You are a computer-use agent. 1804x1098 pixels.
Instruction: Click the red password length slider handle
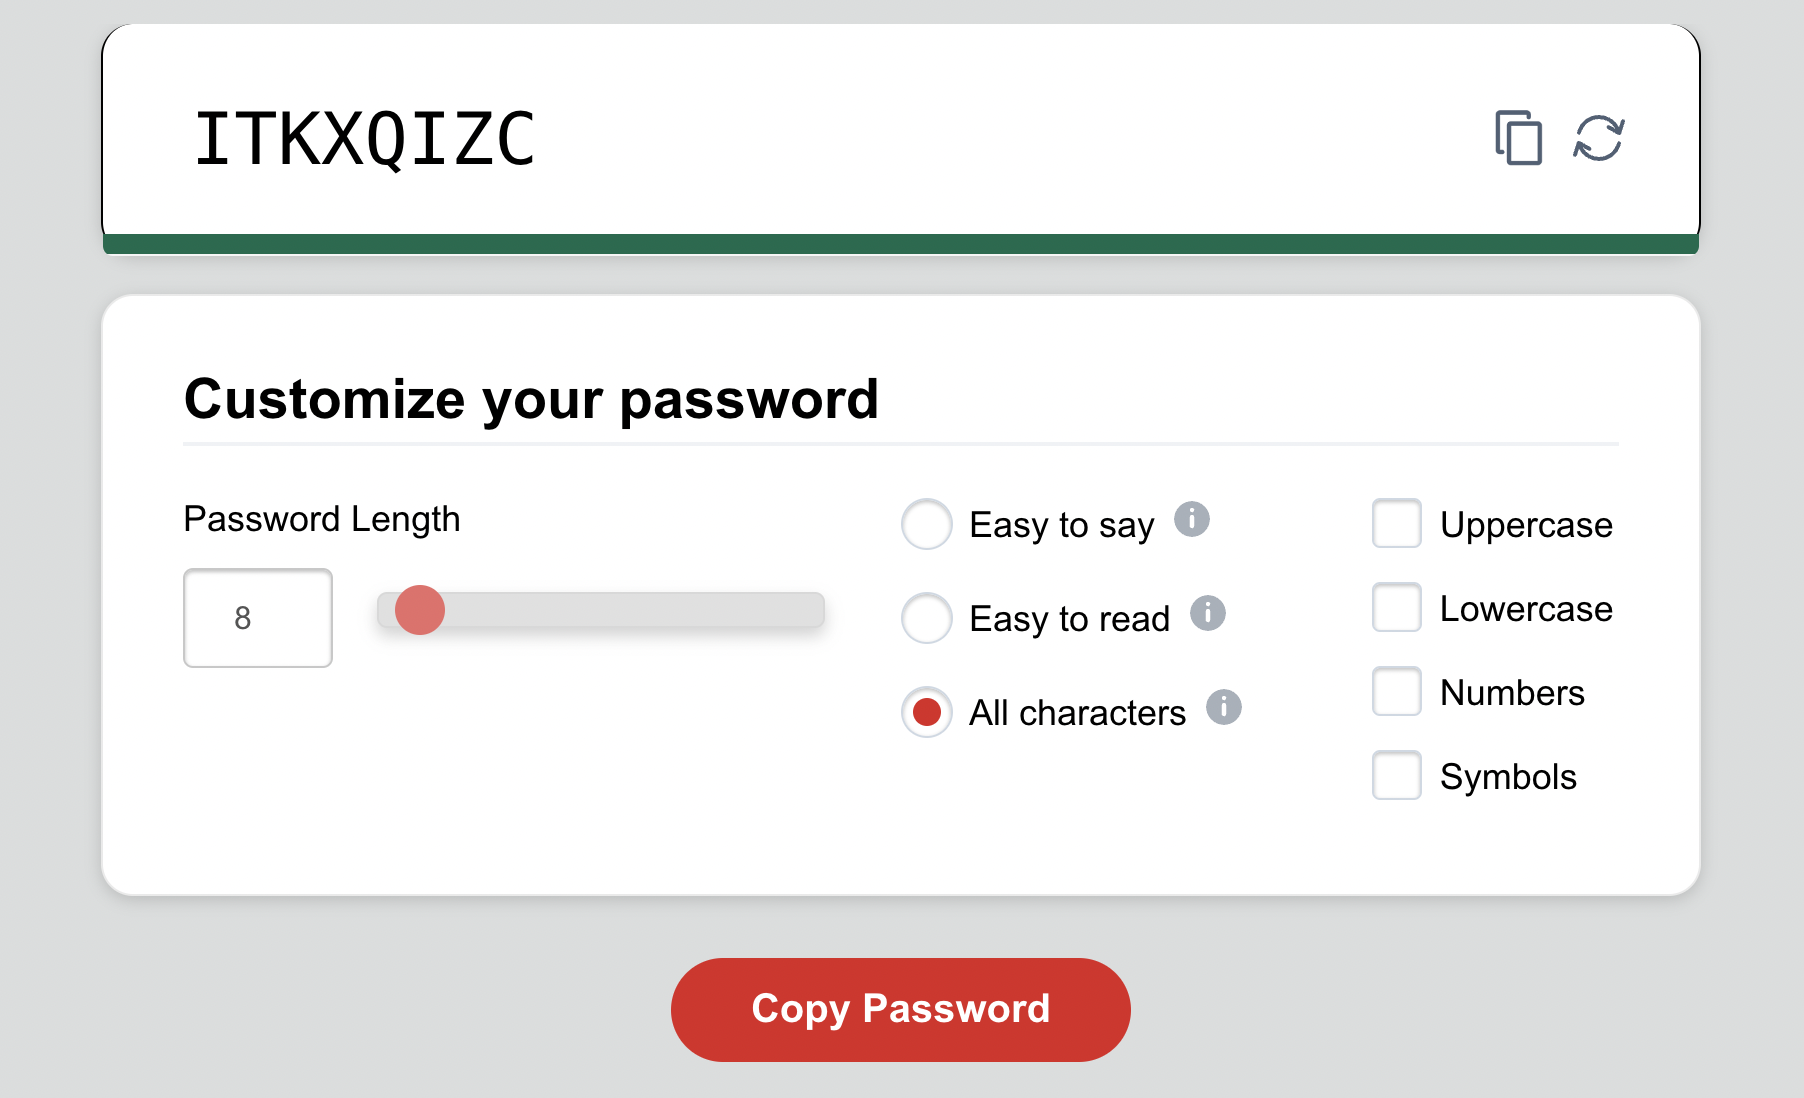point(420,610)
